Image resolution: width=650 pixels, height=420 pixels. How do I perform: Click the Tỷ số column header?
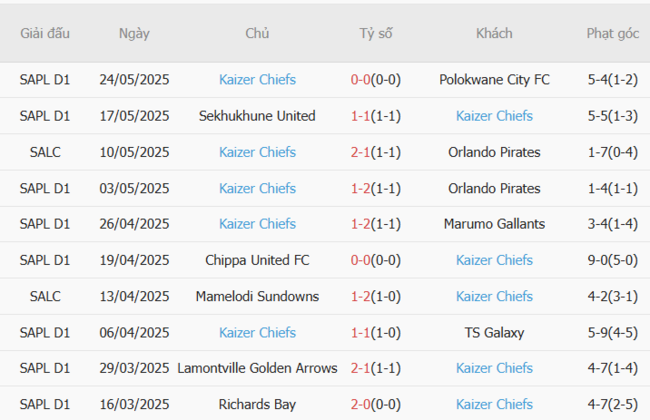coord(376,33)
